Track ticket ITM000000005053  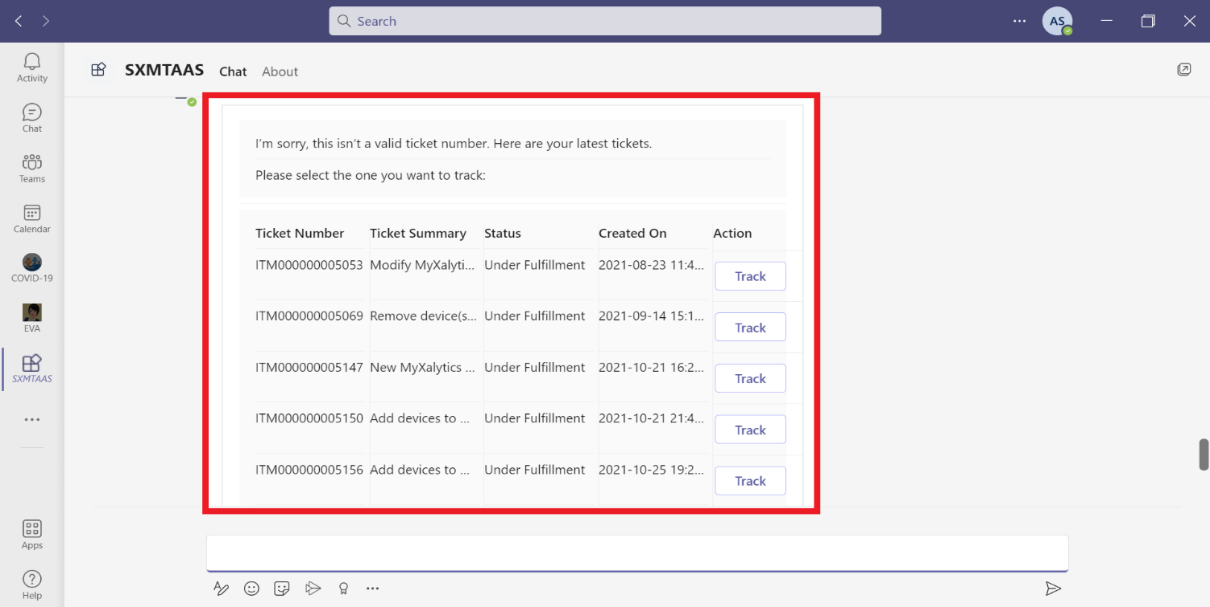pyautogui.click(x=750, y=276)
